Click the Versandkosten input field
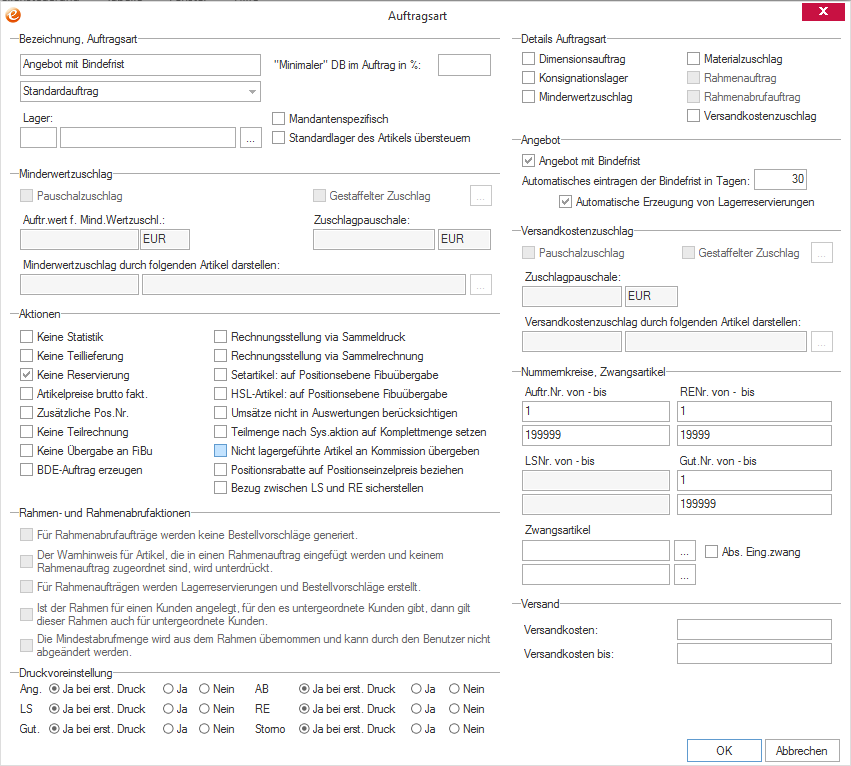Viewport: 851px width, 766px height. coord(754,630)
